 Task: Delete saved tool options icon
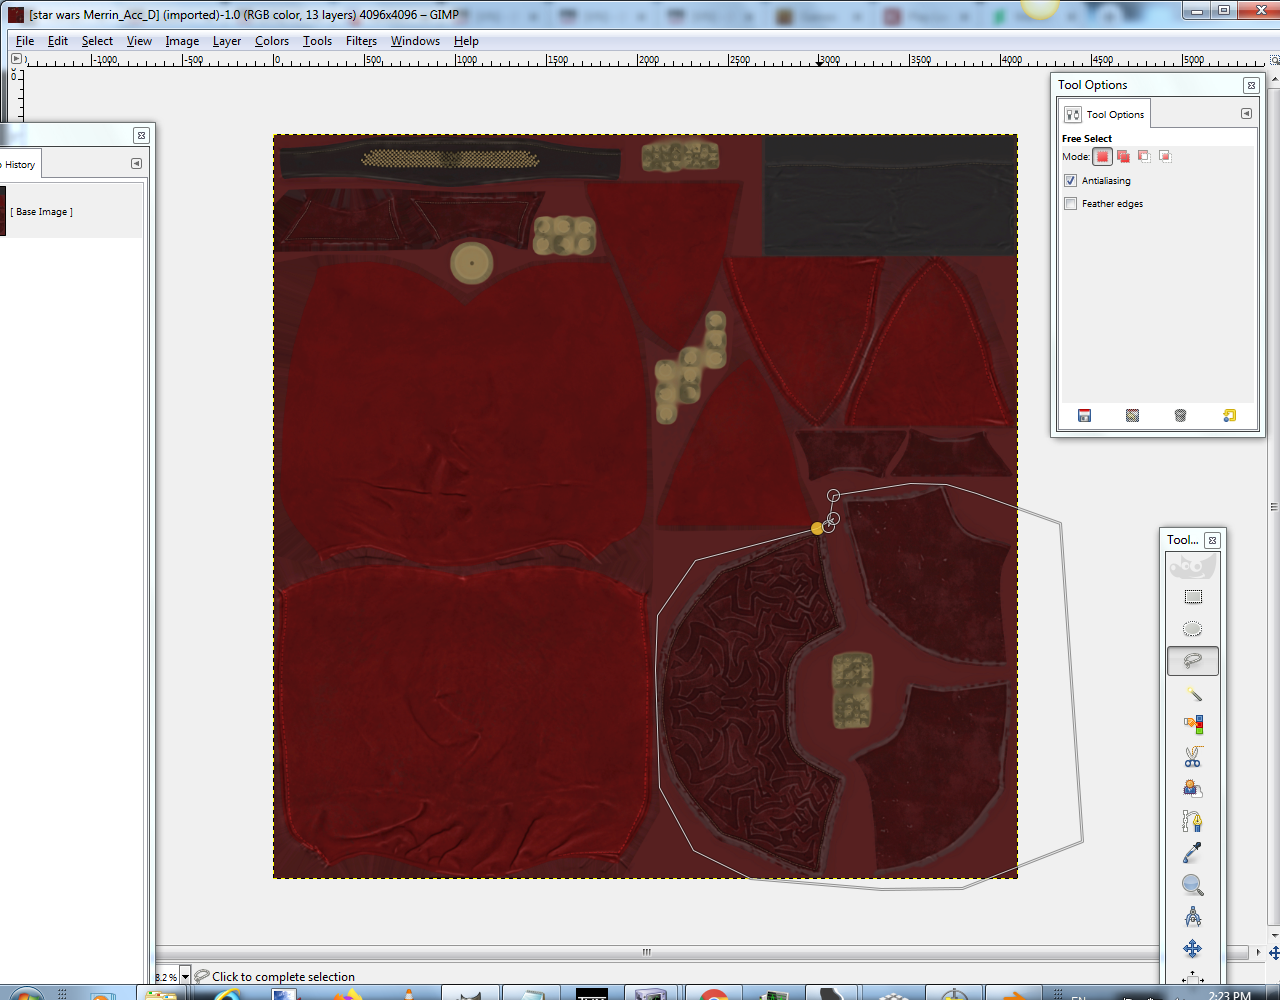pyautogui.click(x=1180, y=416)
